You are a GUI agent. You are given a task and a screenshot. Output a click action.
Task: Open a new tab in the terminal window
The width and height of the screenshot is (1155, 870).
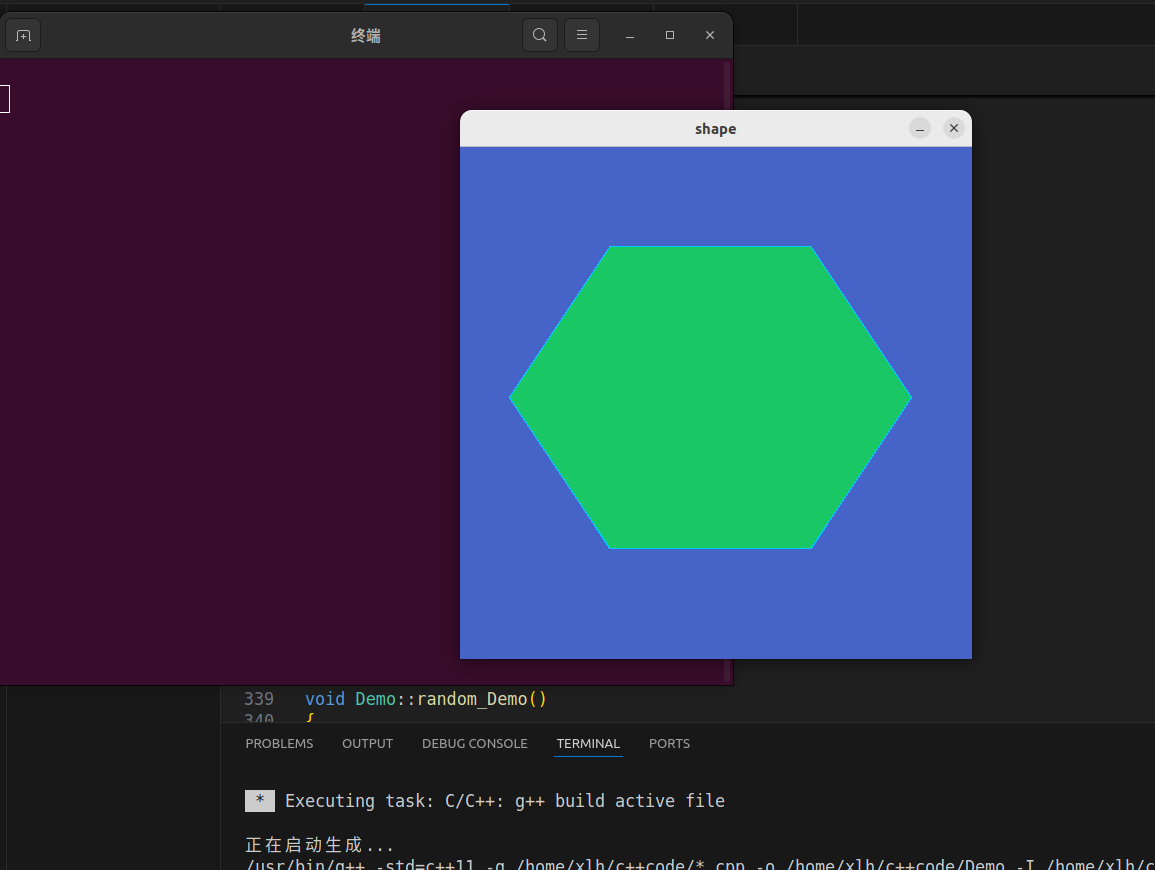[23, 35]
